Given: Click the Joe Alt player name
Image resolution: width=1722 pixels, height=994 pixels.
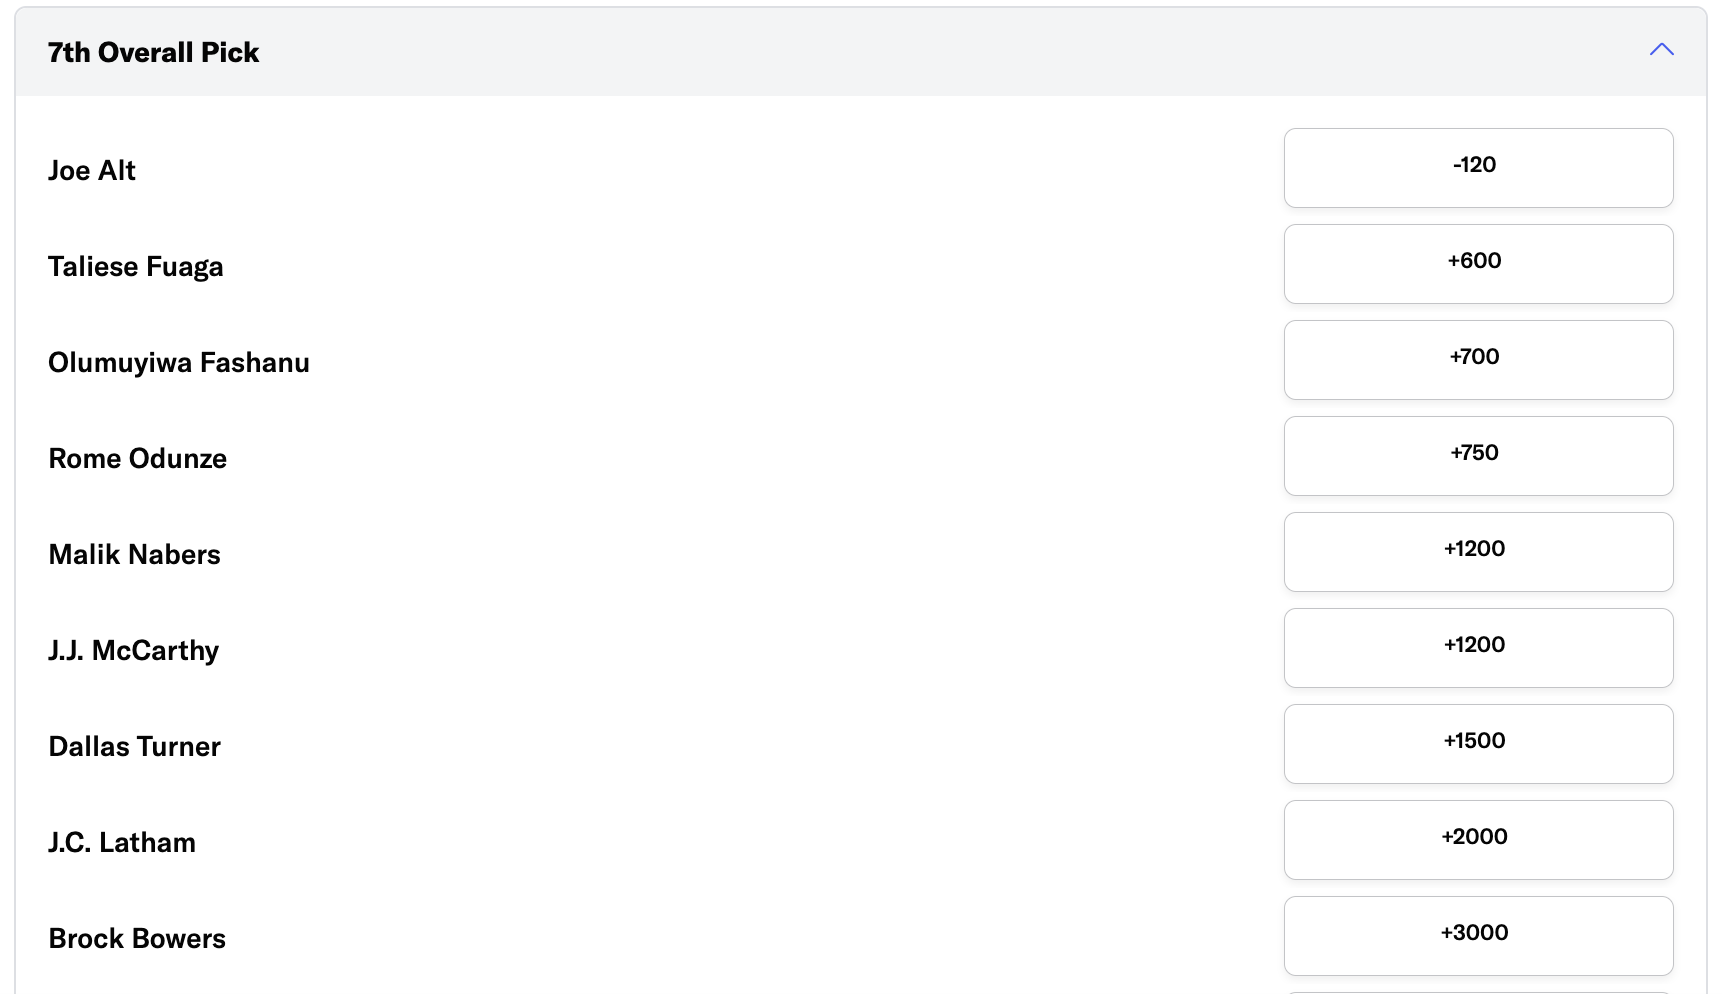Looking at the screenshot, I should click(x=92, y=171).
